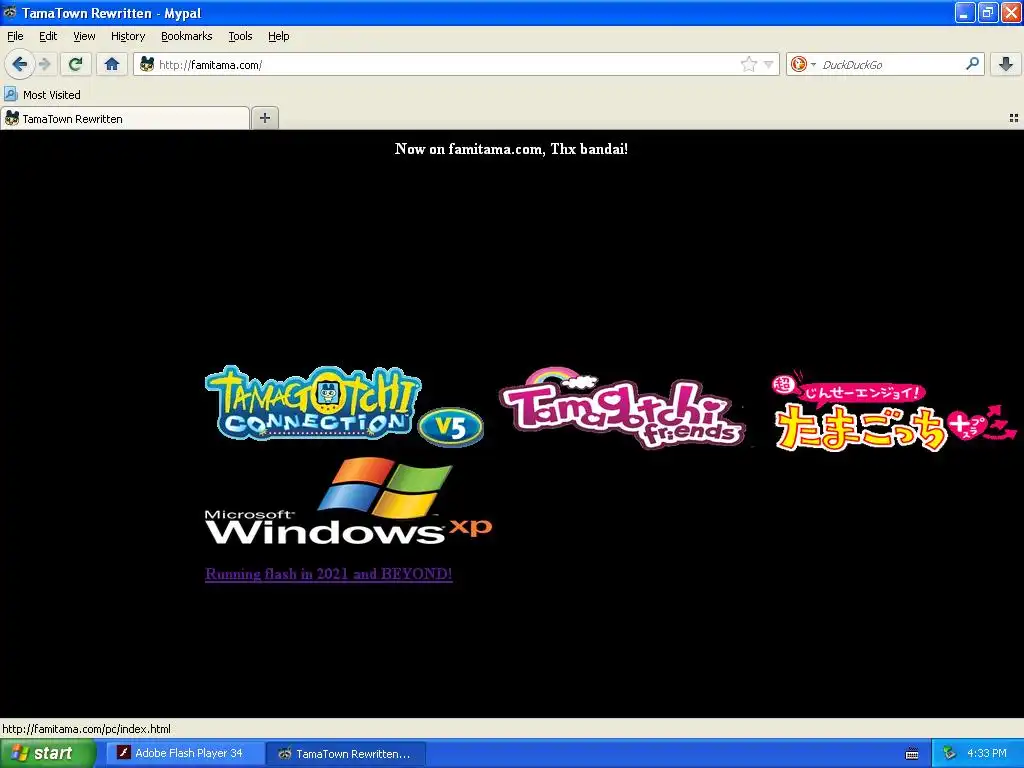
Task: Click the search magnifier icon
Action: pos(972,63)
